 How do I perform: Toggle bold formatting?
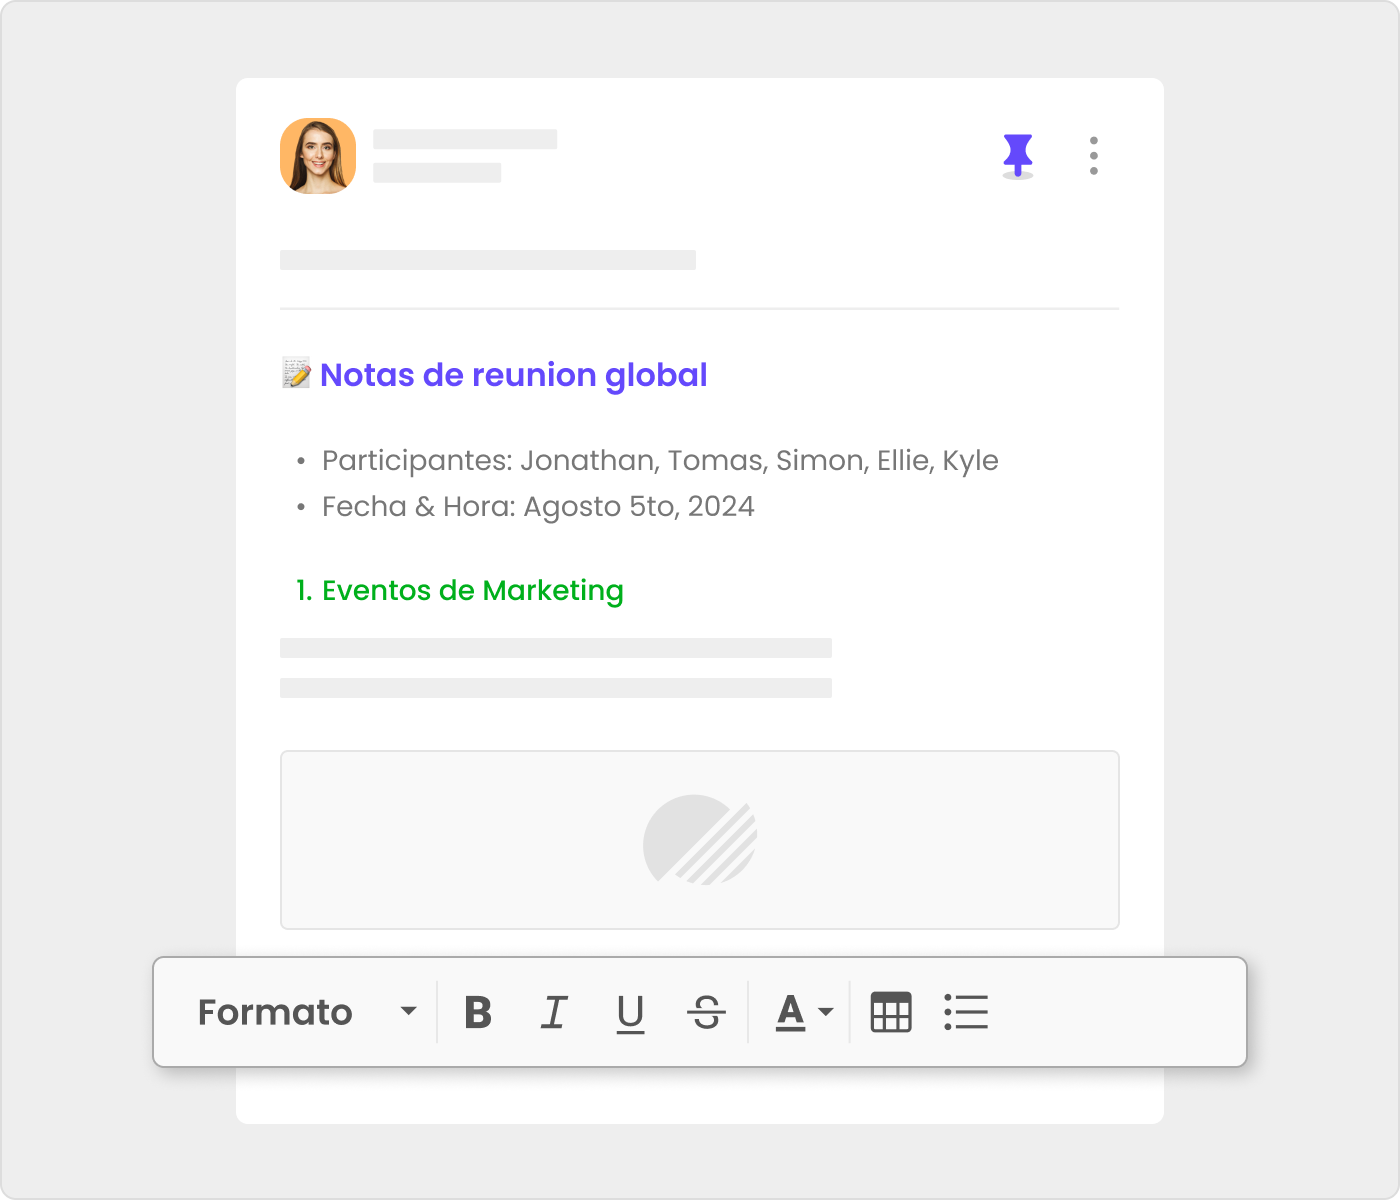[x=478, y=1012]
